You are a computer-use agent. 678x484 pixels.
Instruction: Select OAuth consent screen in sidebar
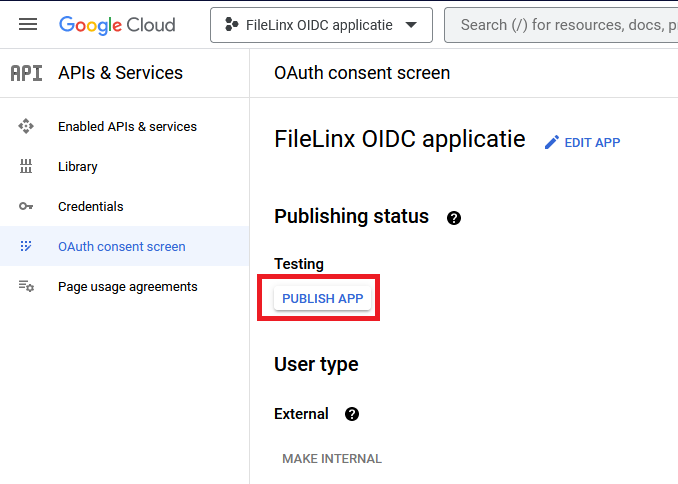[125, 246]
